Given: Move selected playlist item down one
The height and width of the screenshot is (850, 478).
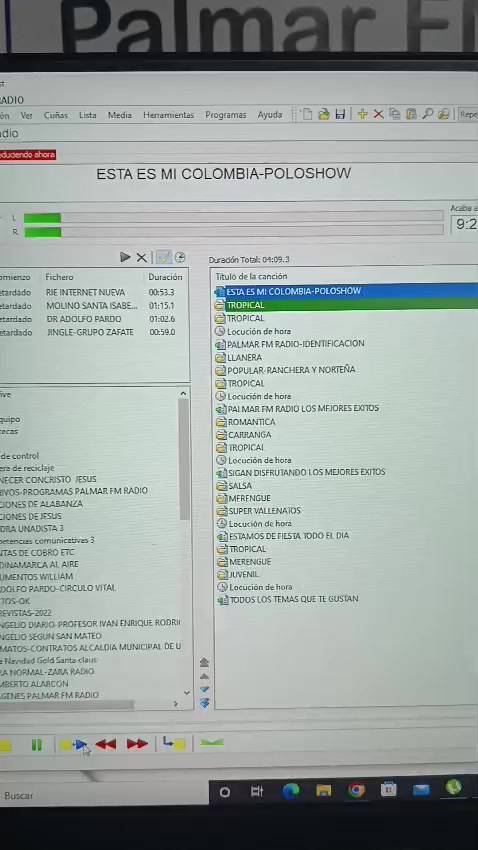Looking at the screenshot, I should click(x=204, y=690).
